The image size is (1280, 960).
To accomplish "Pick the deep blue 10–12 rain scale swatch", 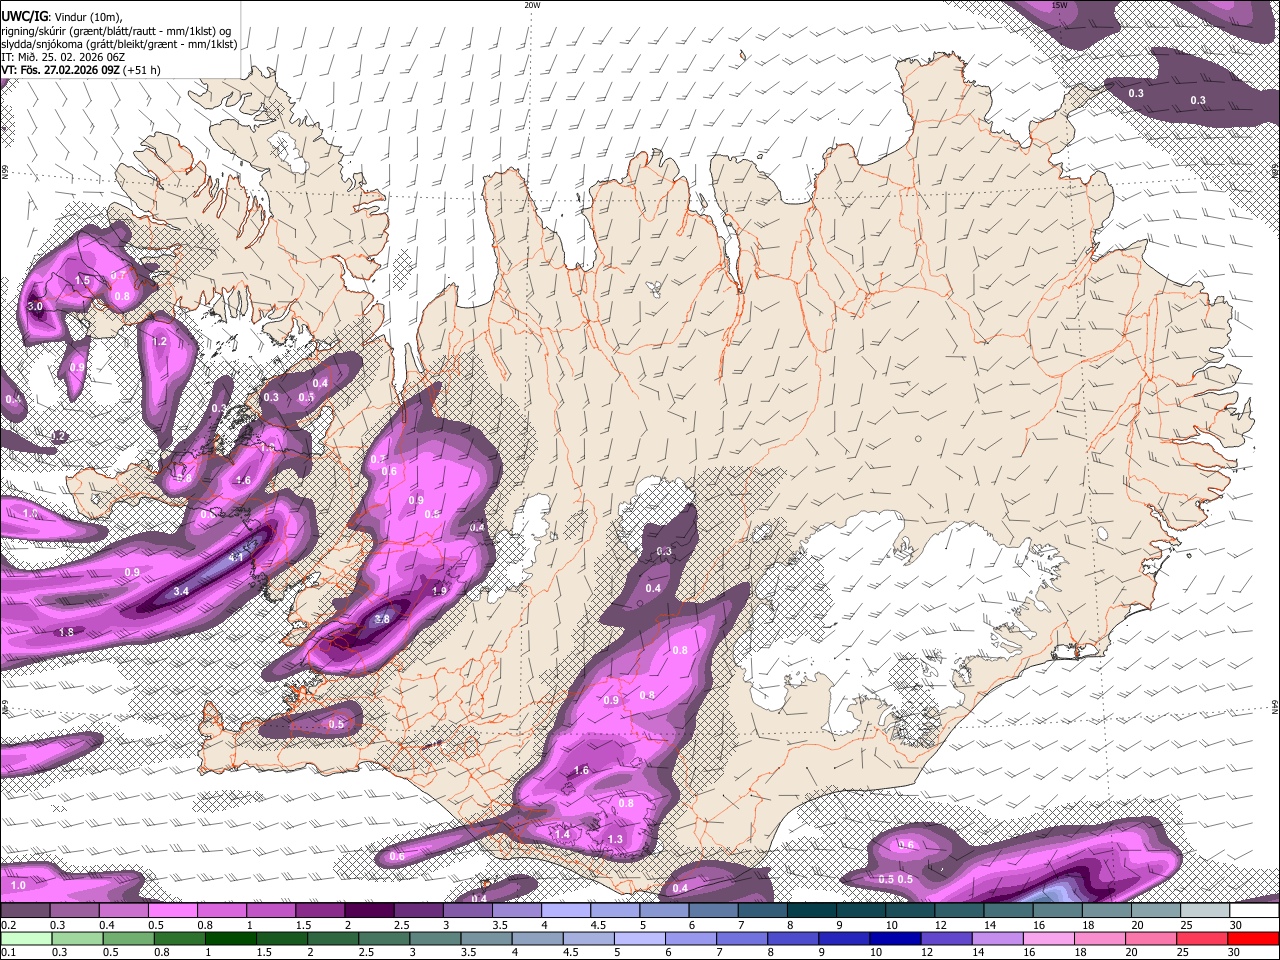I will pyautogui.click(x=894, y=939).
